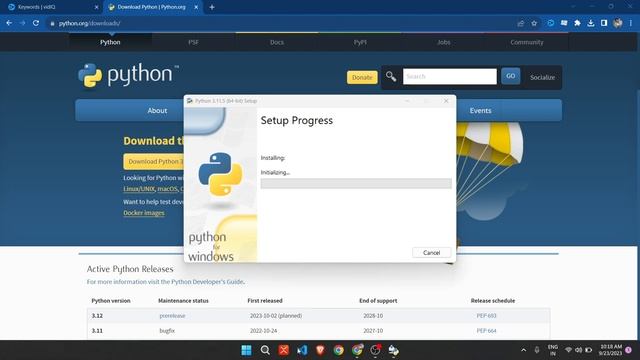Image resolution: width=640 pixels, height=360 pixels.
Task: Switch to the Keywords vidIQ tab
Action: click(x=51, y=7)
